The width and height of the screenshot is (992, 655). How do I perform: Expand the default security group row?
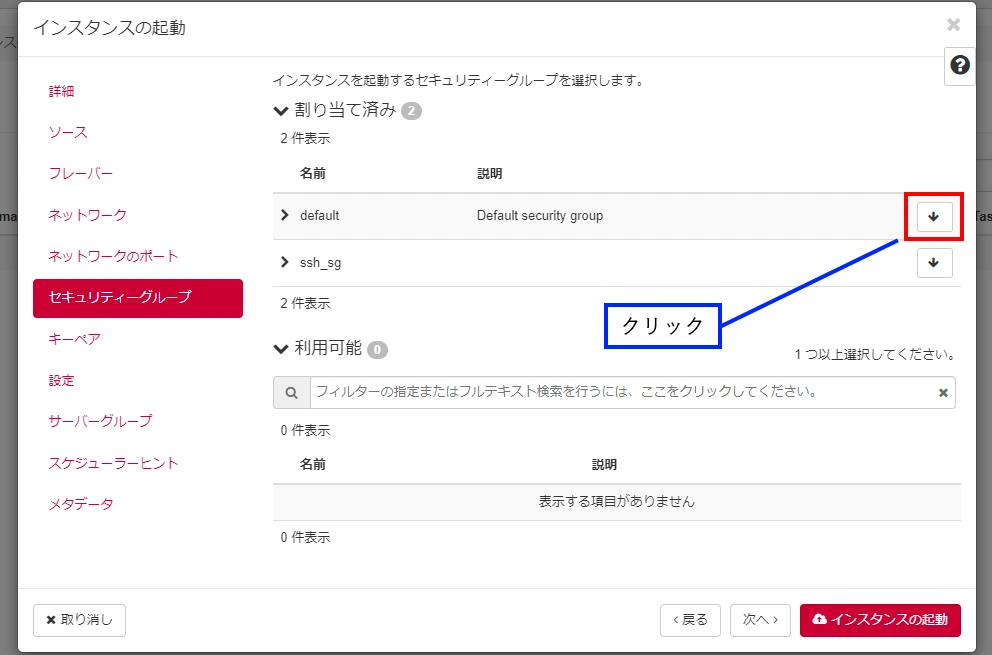[x=285, y=215]
